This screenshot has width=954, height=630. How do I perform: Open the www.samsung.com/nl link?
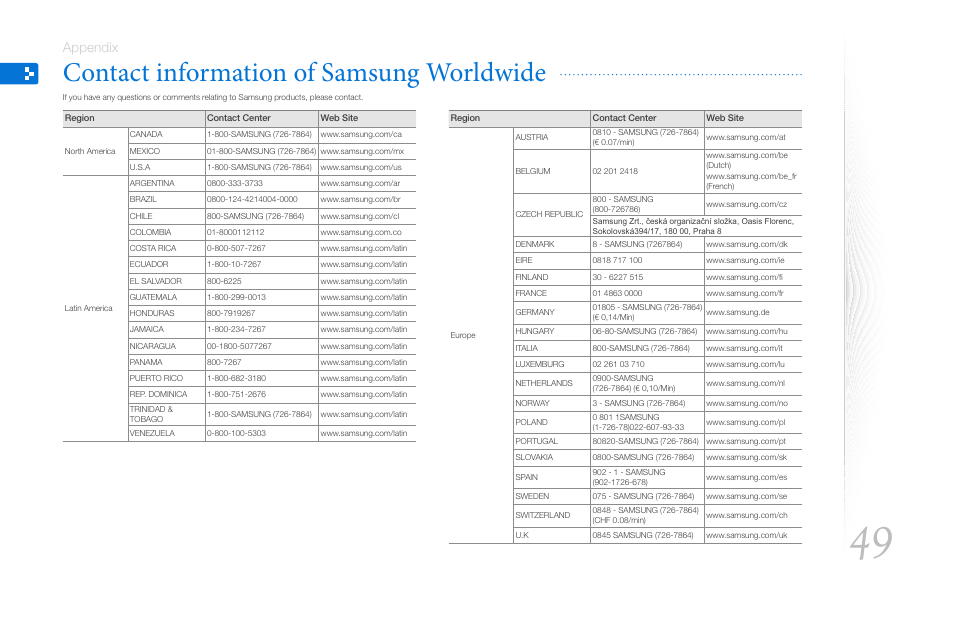pos(745,383)
